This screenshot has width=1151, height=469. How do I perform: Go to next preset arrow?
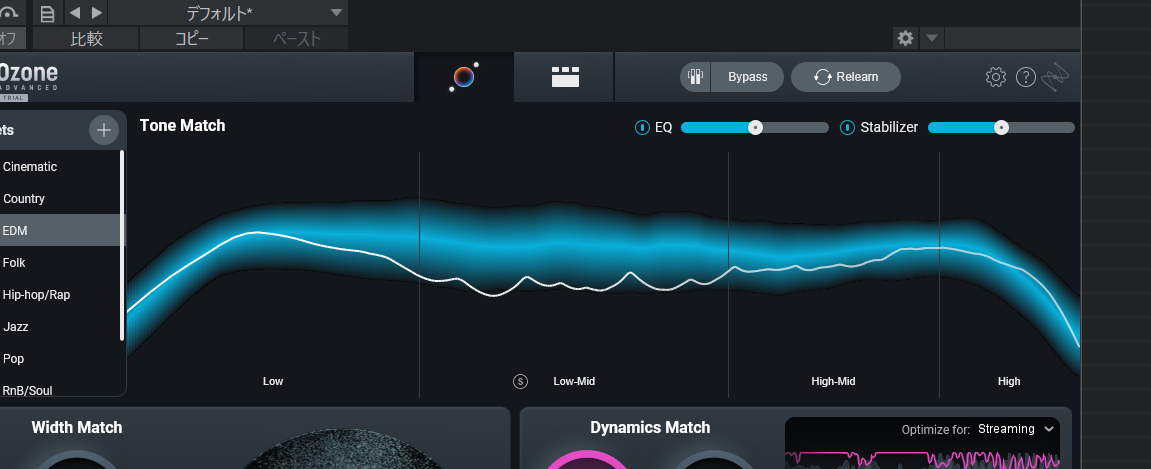tap(97, 12)
